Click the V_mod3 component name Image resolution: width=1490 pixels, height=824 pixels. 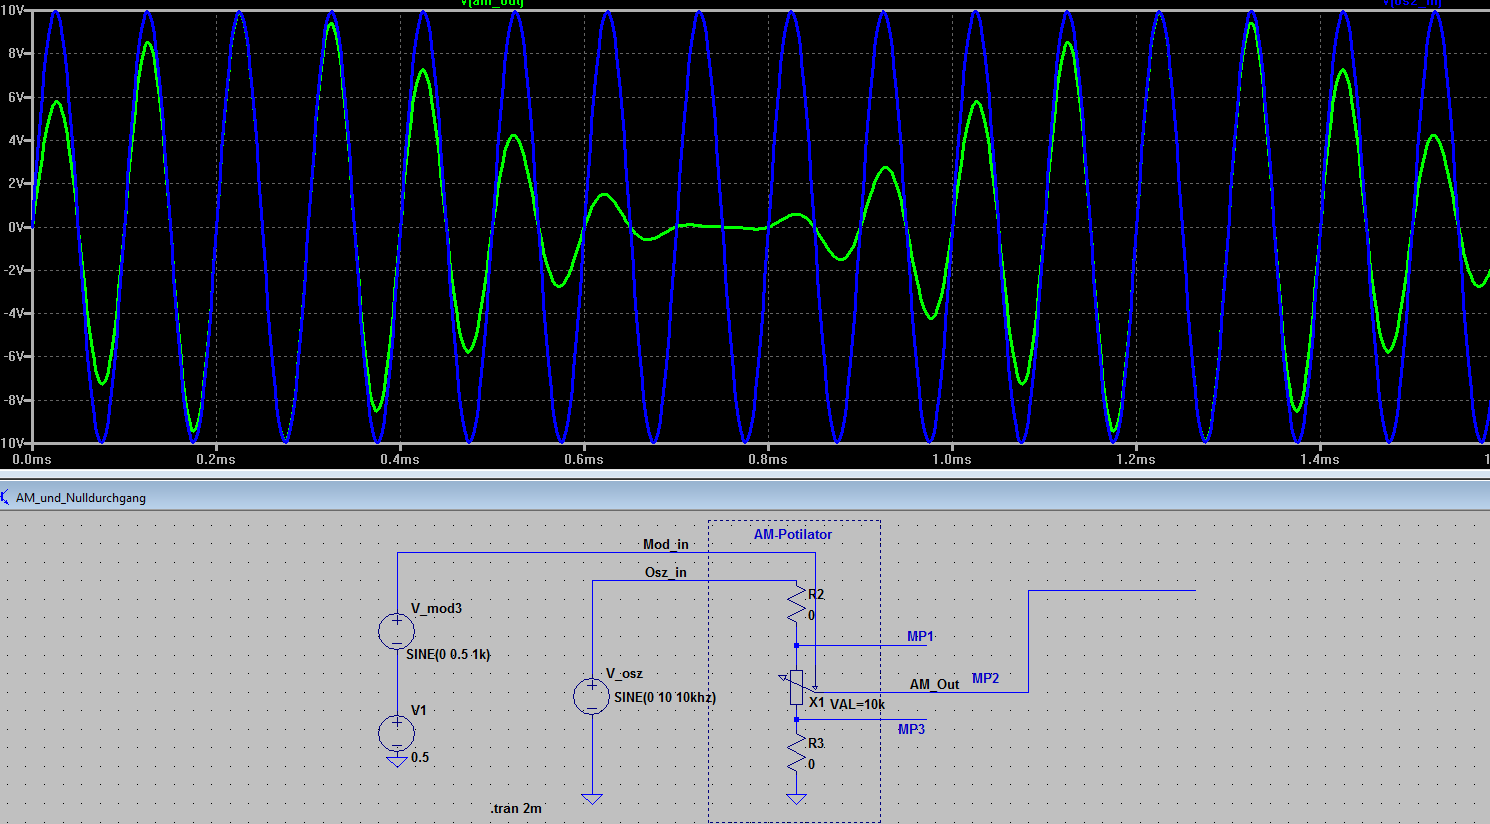click(x=436, y=608)
